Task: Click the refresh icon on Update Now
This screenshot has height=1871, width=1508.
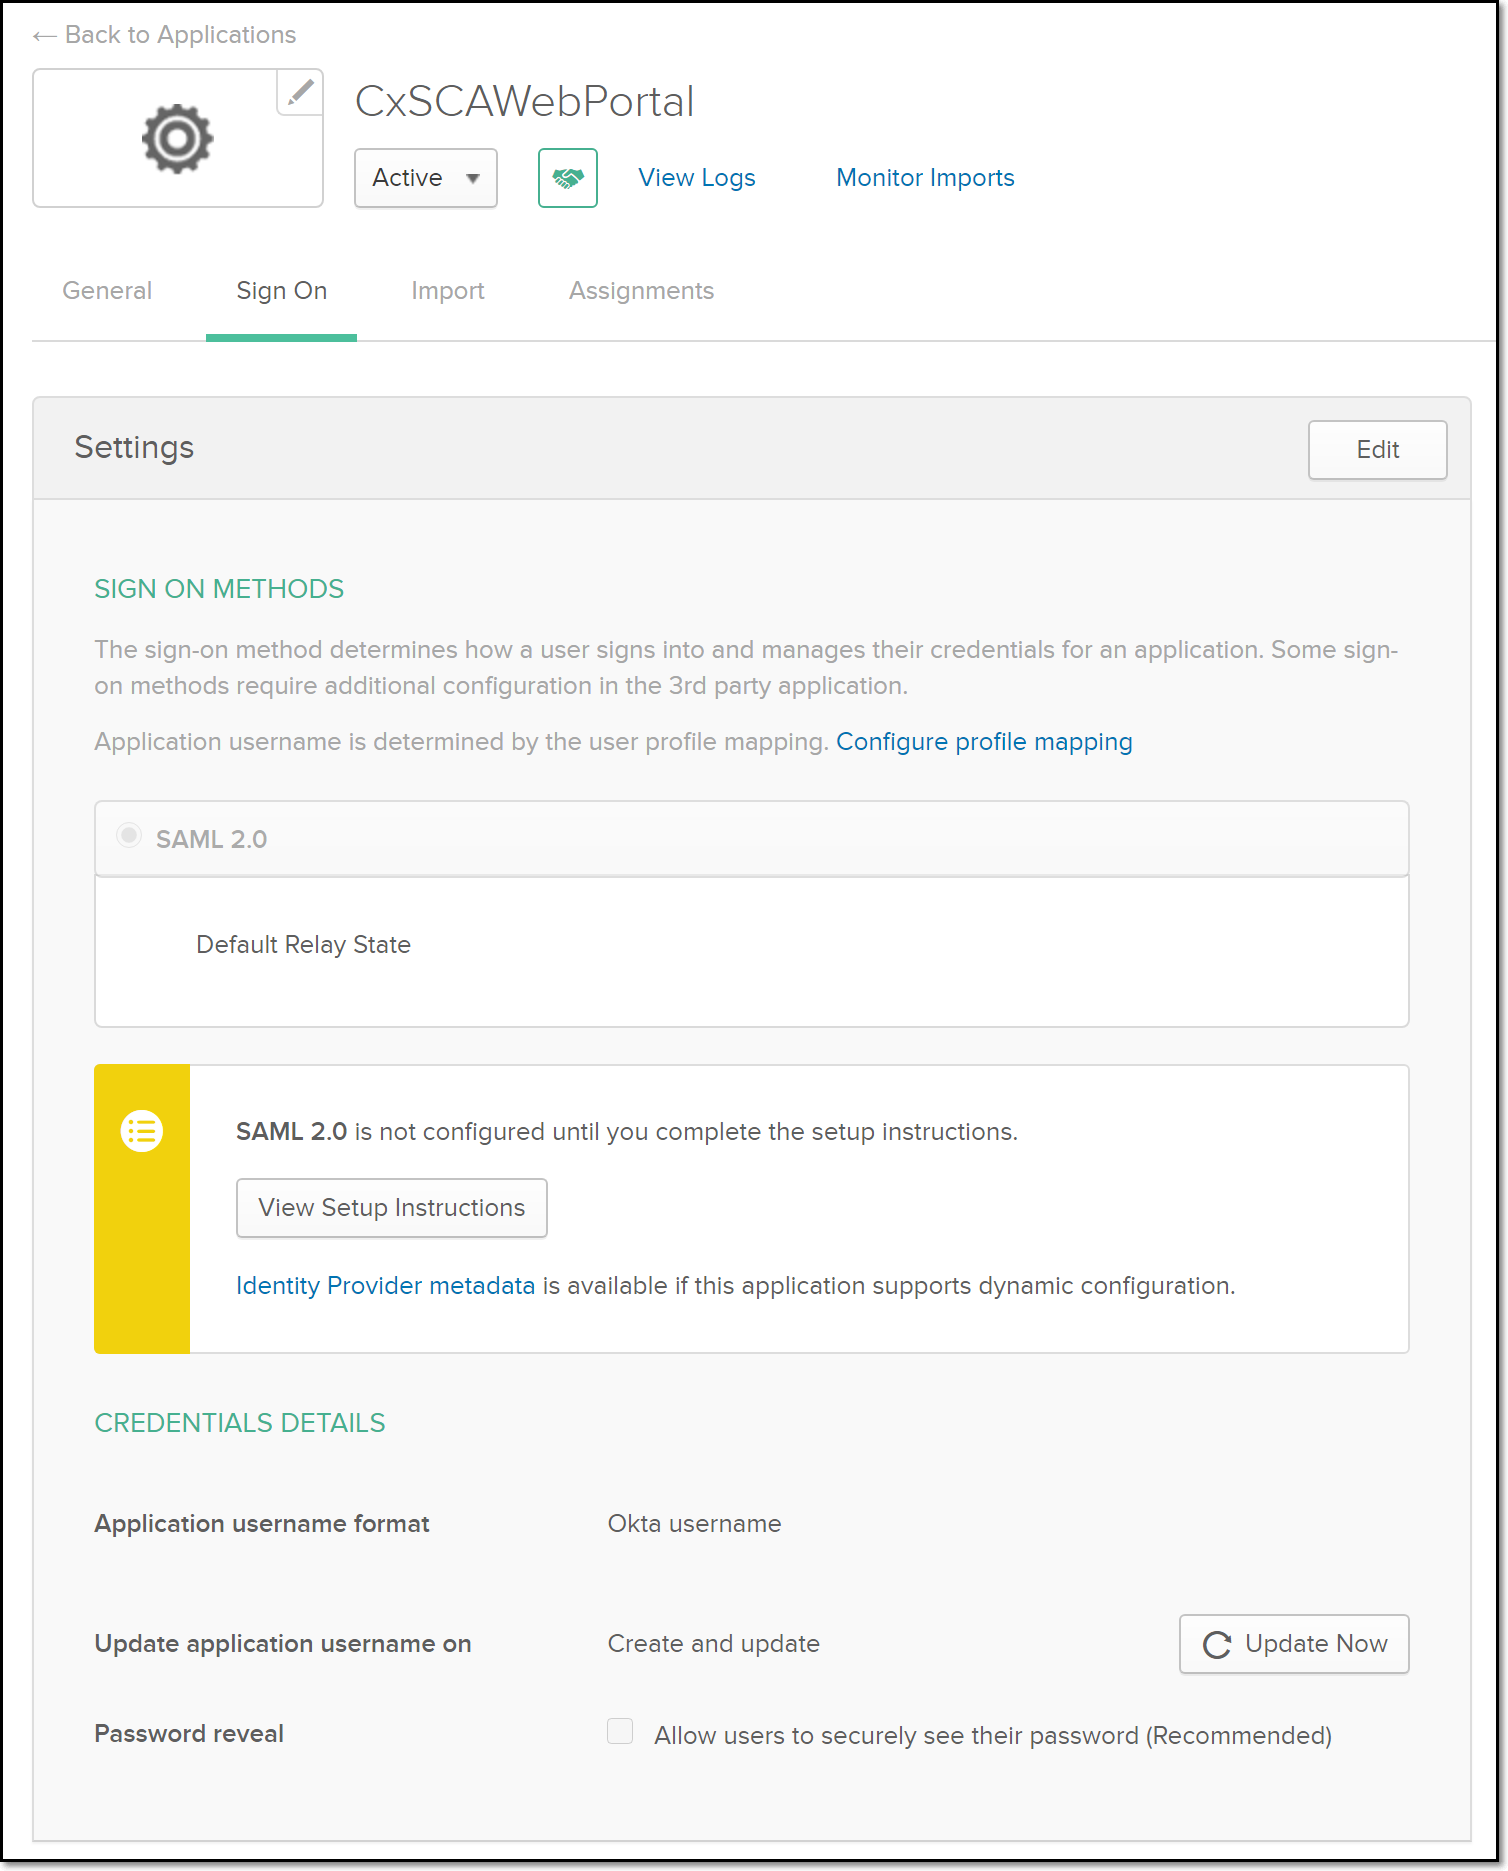Action: click(x=1216, y=1645)
